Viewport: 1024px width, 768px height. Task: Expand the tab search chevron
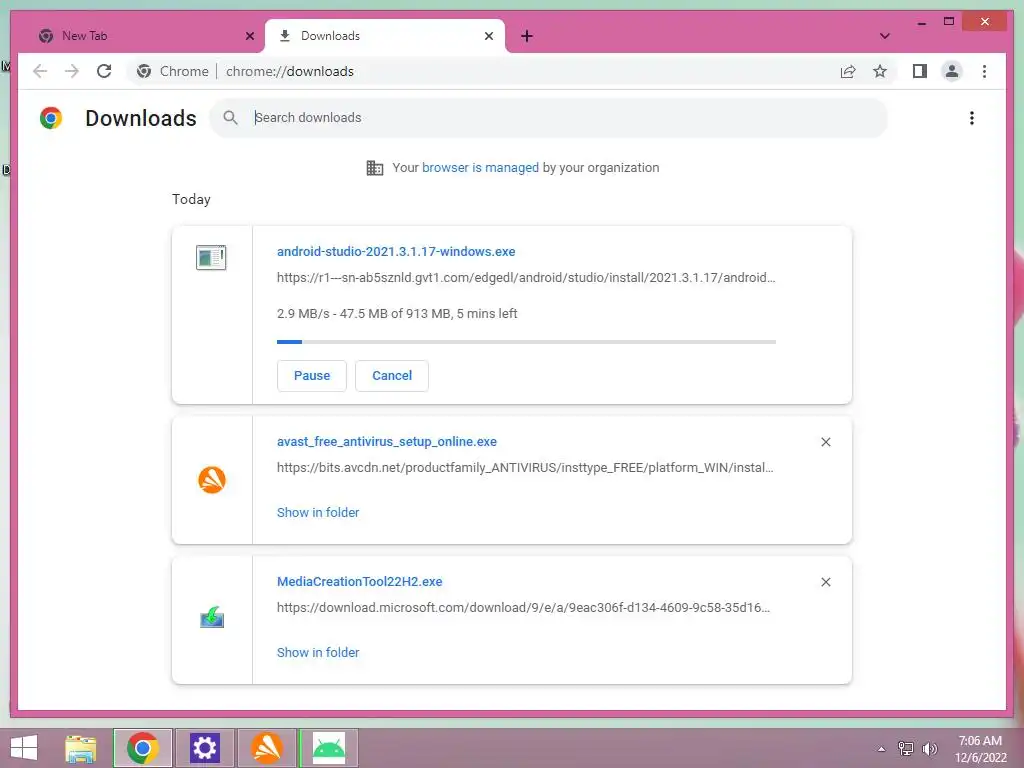[884, 36]
